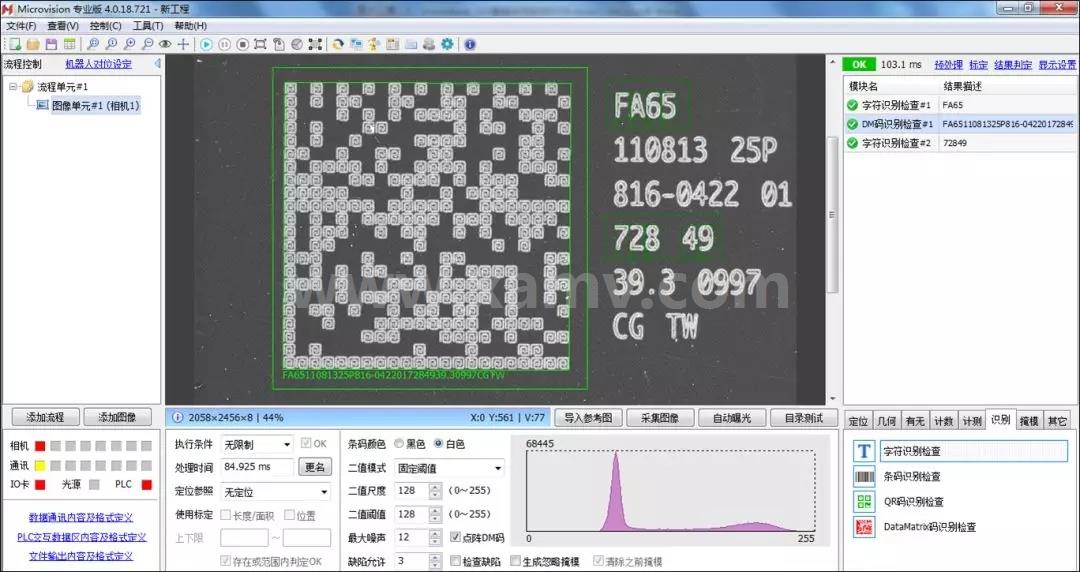Image resolution: width=1080 pixels, height=572 pixels.
Task: Select 图像单元#1 (相机1) tree item
Action: [x=96, y=105]
